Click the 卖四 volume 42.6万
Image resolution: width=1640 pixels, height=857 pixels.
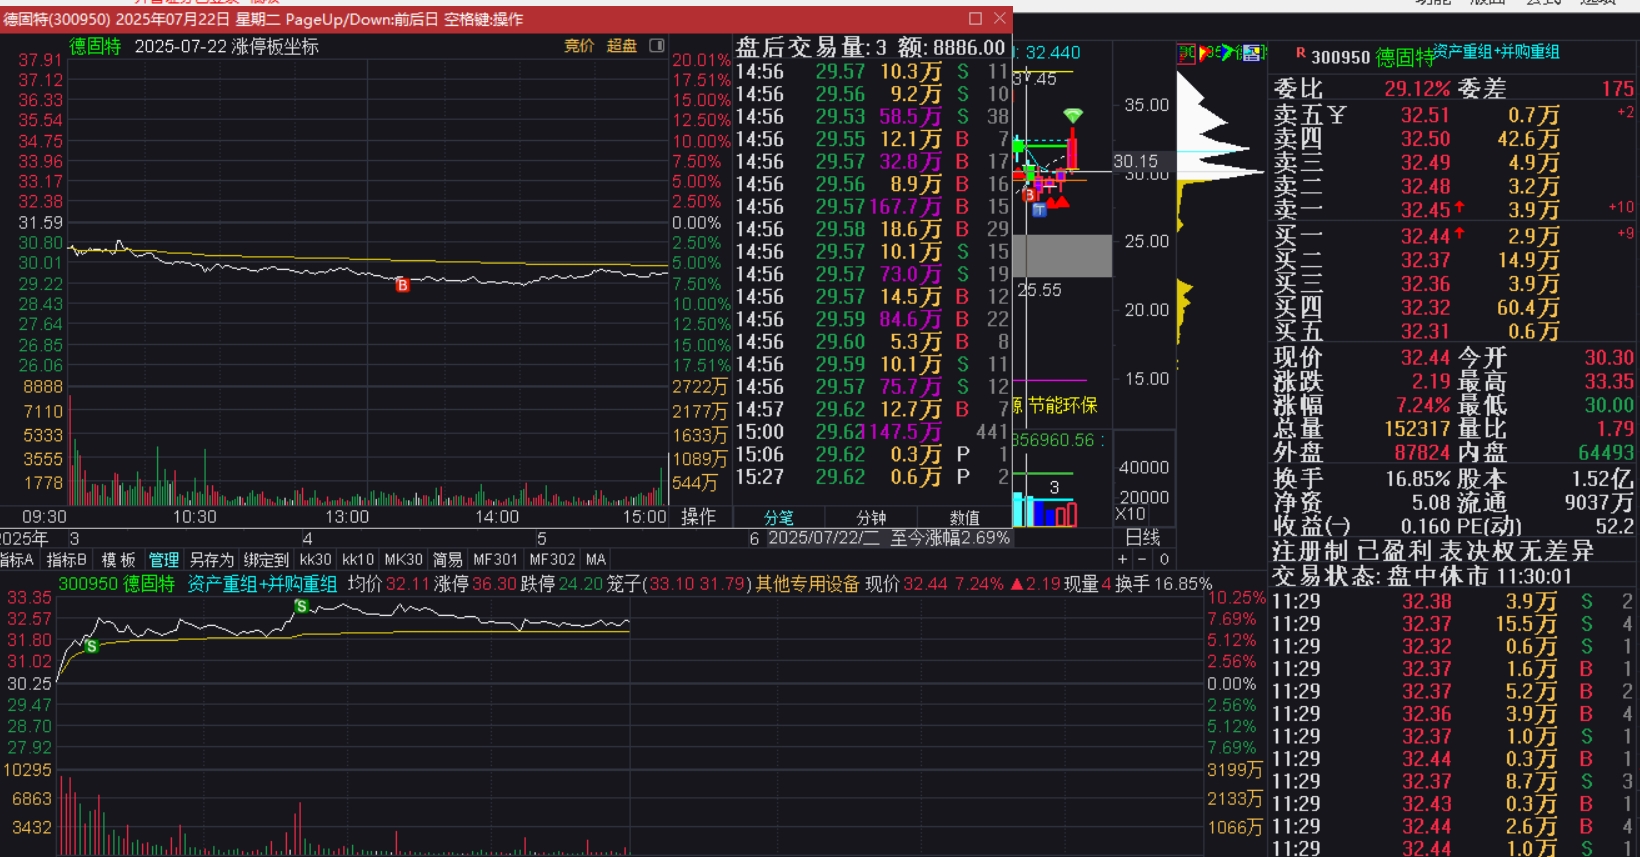(1528, 139)
